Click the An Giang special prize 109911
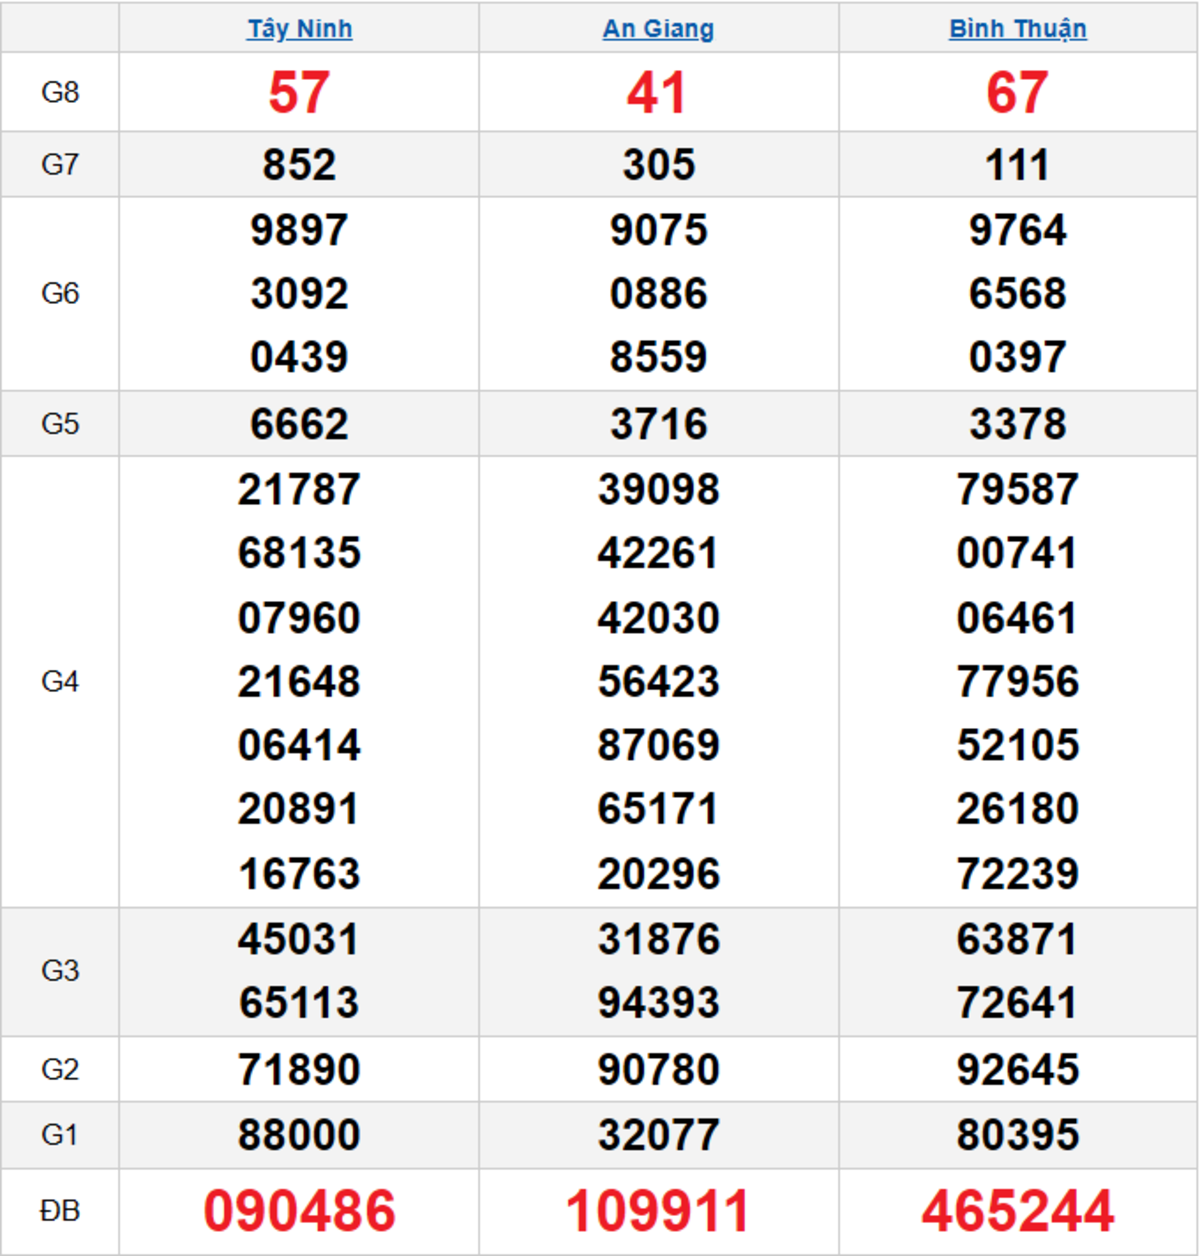 coord(658,1211)
